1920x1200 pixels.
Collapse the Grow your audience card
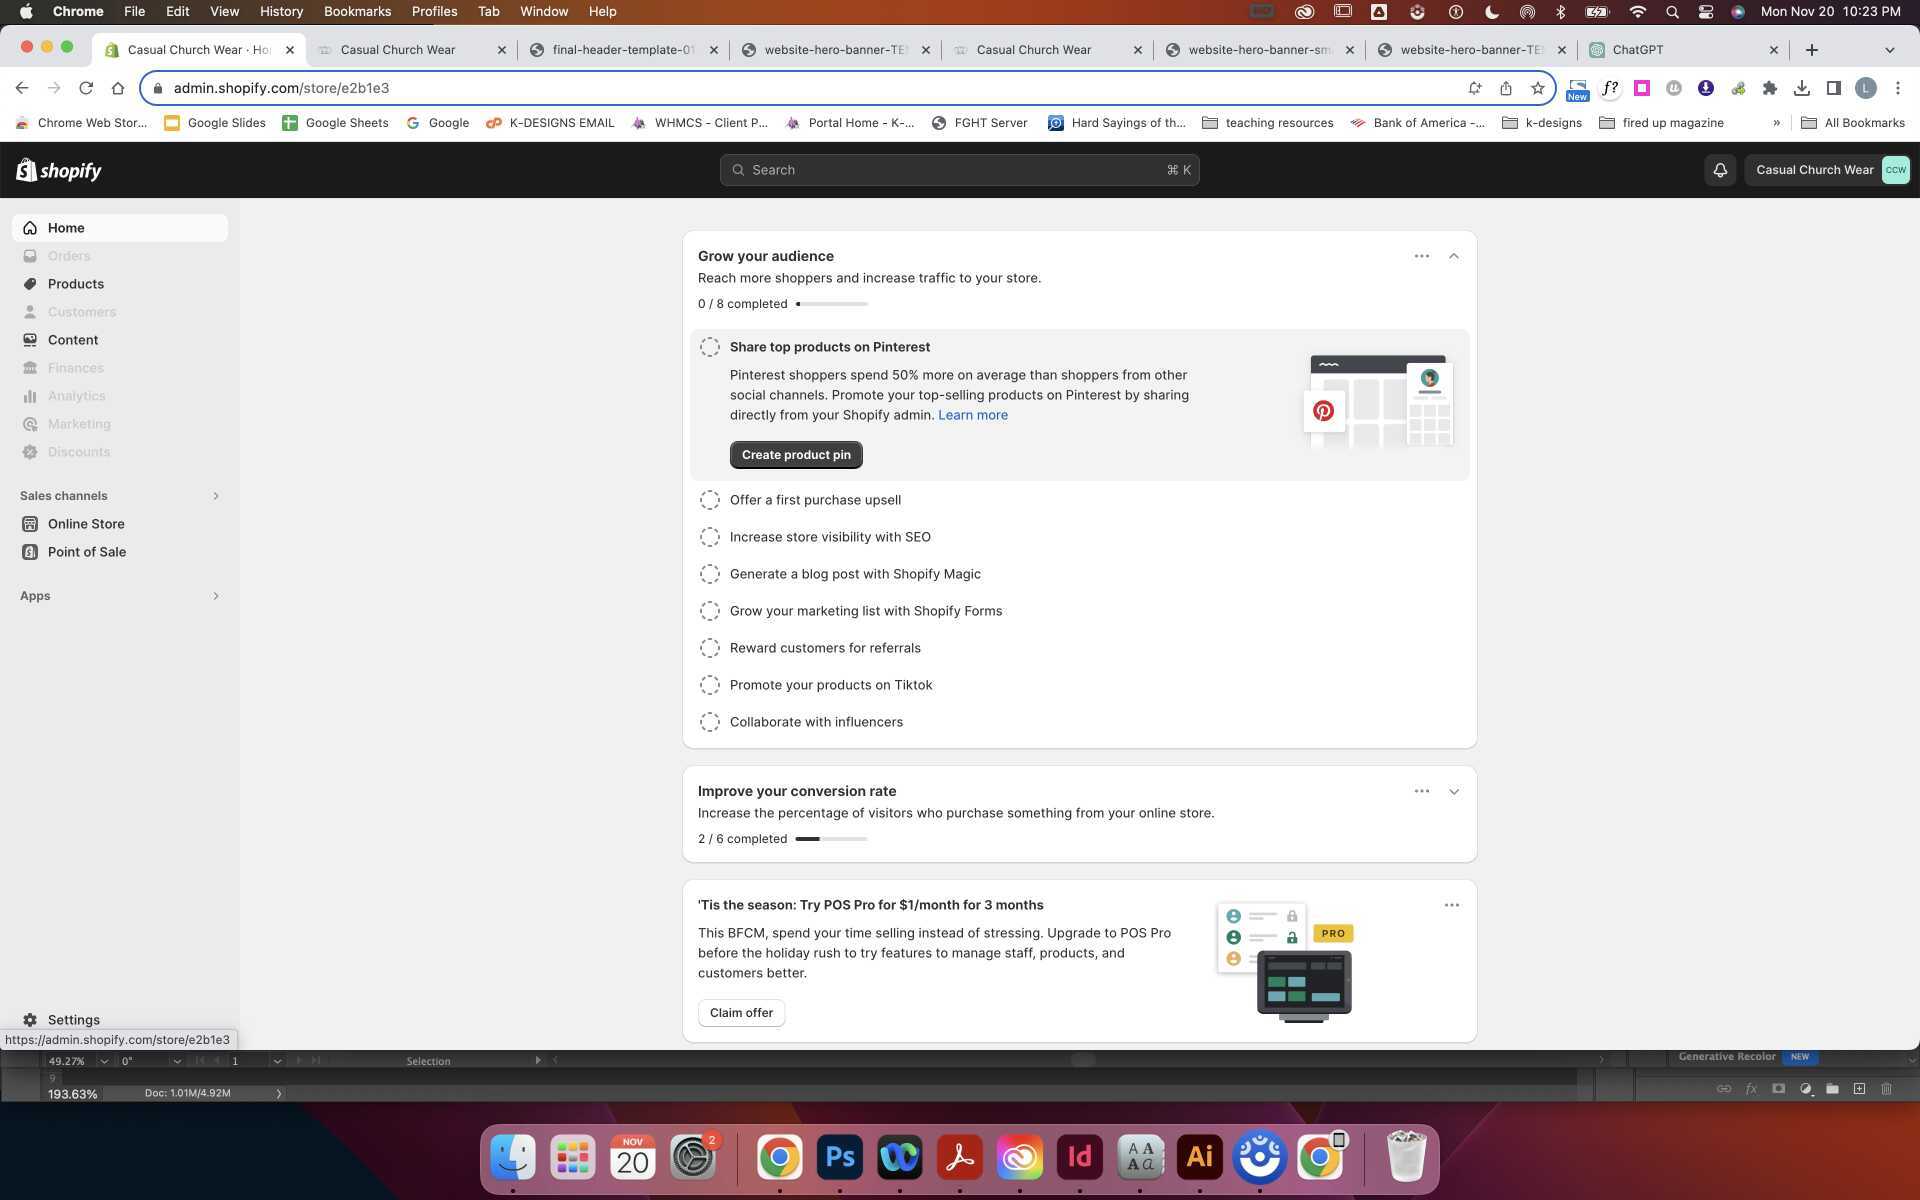pos(1453,256)
